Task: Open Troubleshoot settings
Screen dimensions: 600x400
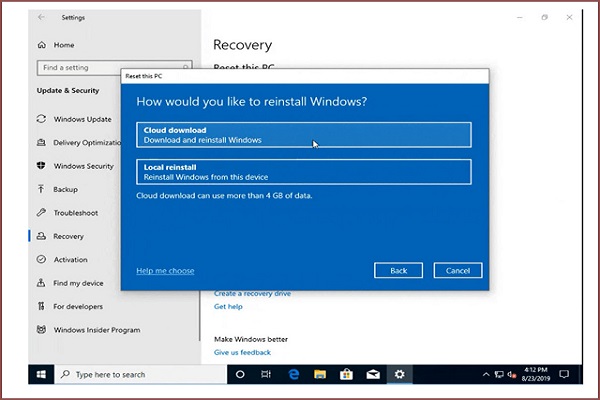Action: 76,213
